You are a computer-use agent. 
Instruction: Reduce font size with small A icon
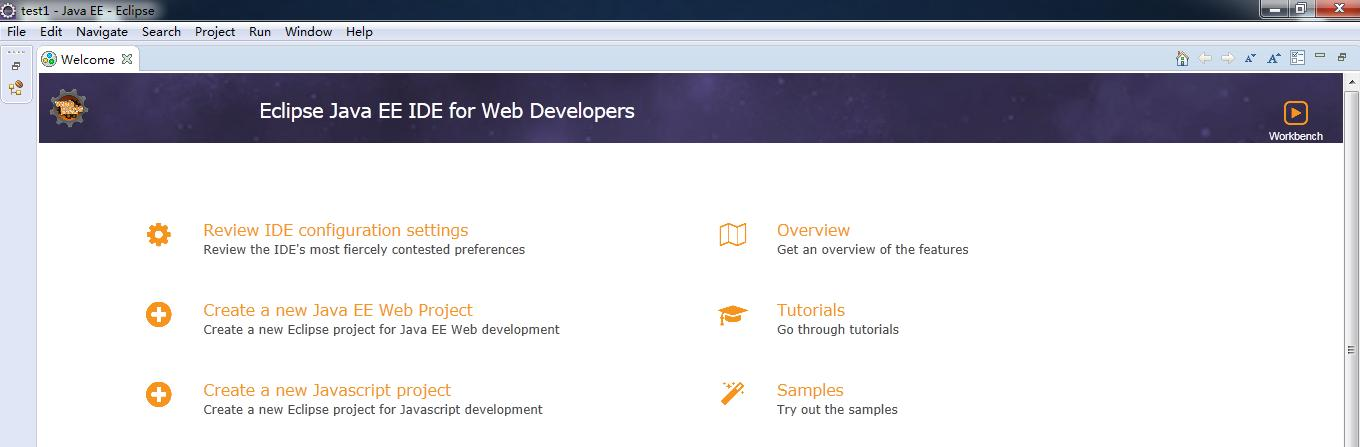(1250, 59)
